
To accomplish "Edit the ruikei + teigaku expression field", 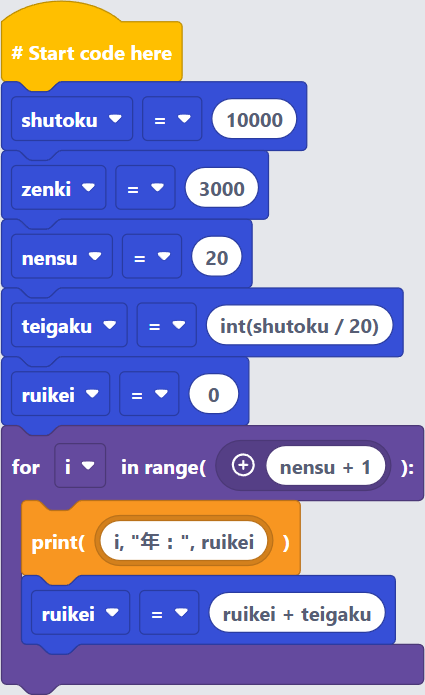I will point(297,613).
